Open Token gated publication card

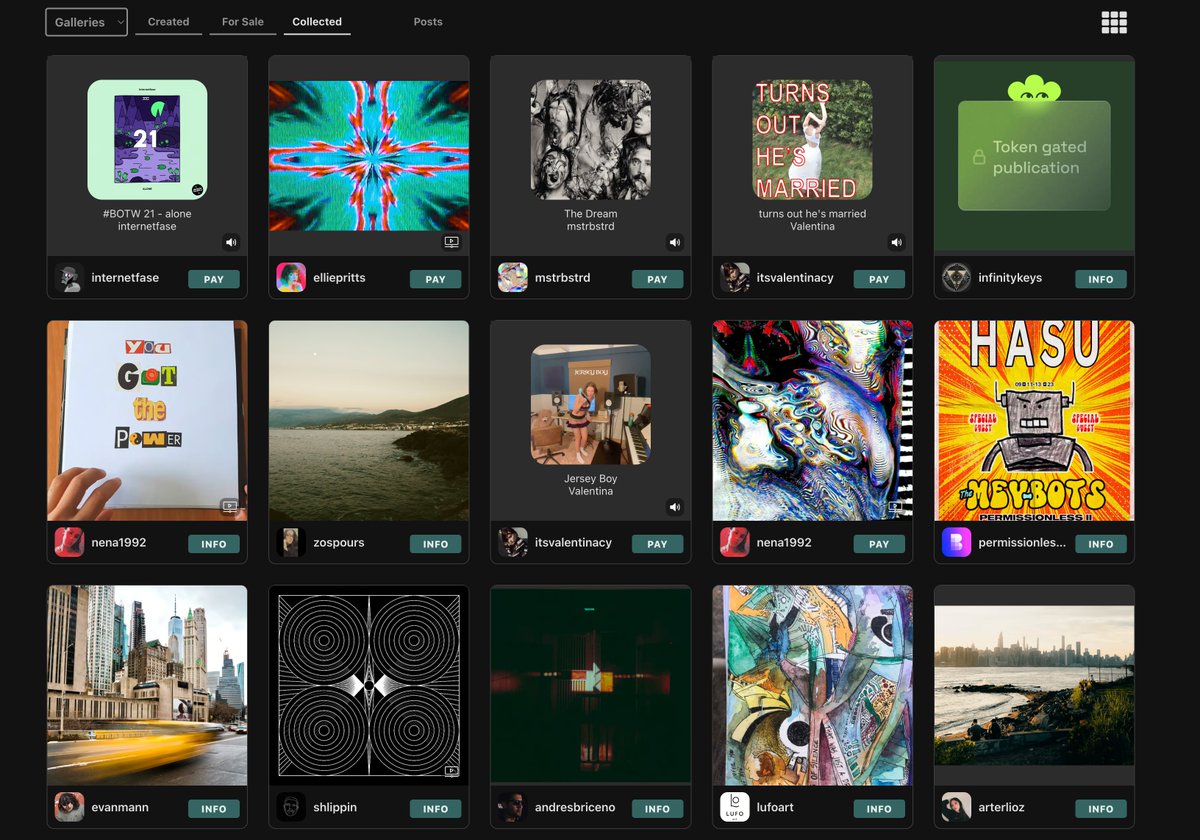point(1034,155)
